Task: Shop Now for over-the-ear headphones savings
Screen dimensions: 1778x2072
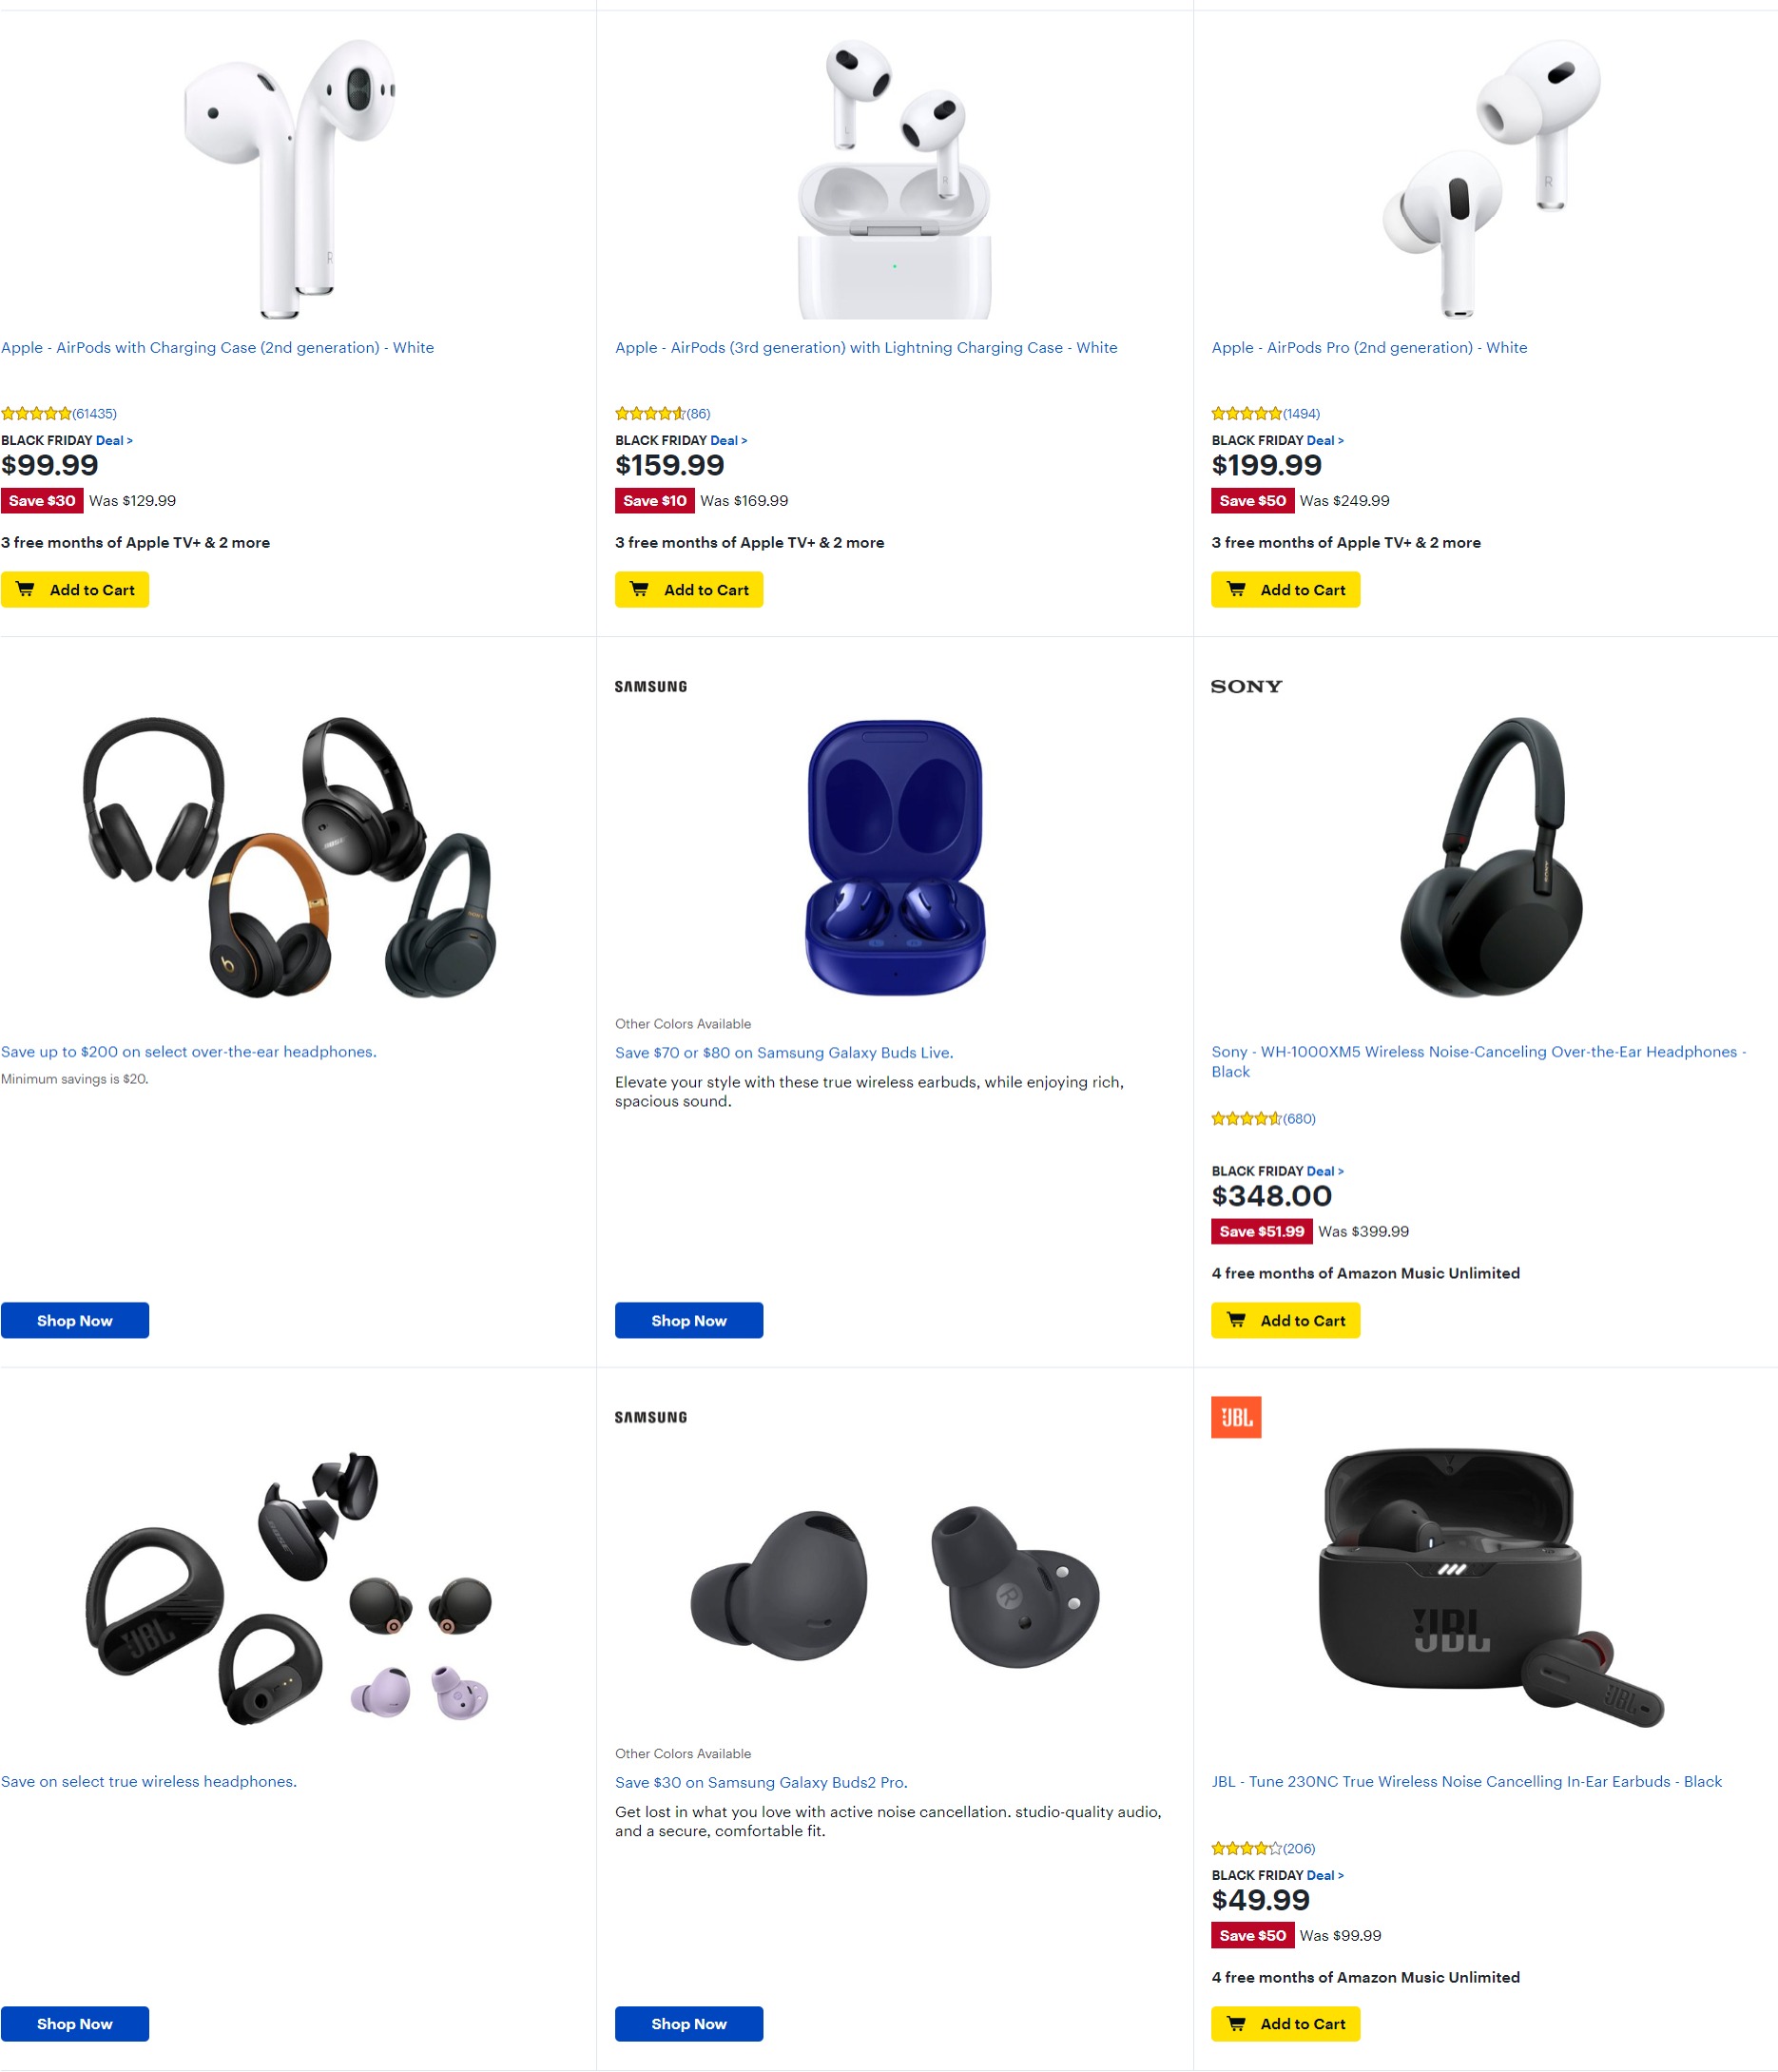Action: click(x=75, y=1320)
